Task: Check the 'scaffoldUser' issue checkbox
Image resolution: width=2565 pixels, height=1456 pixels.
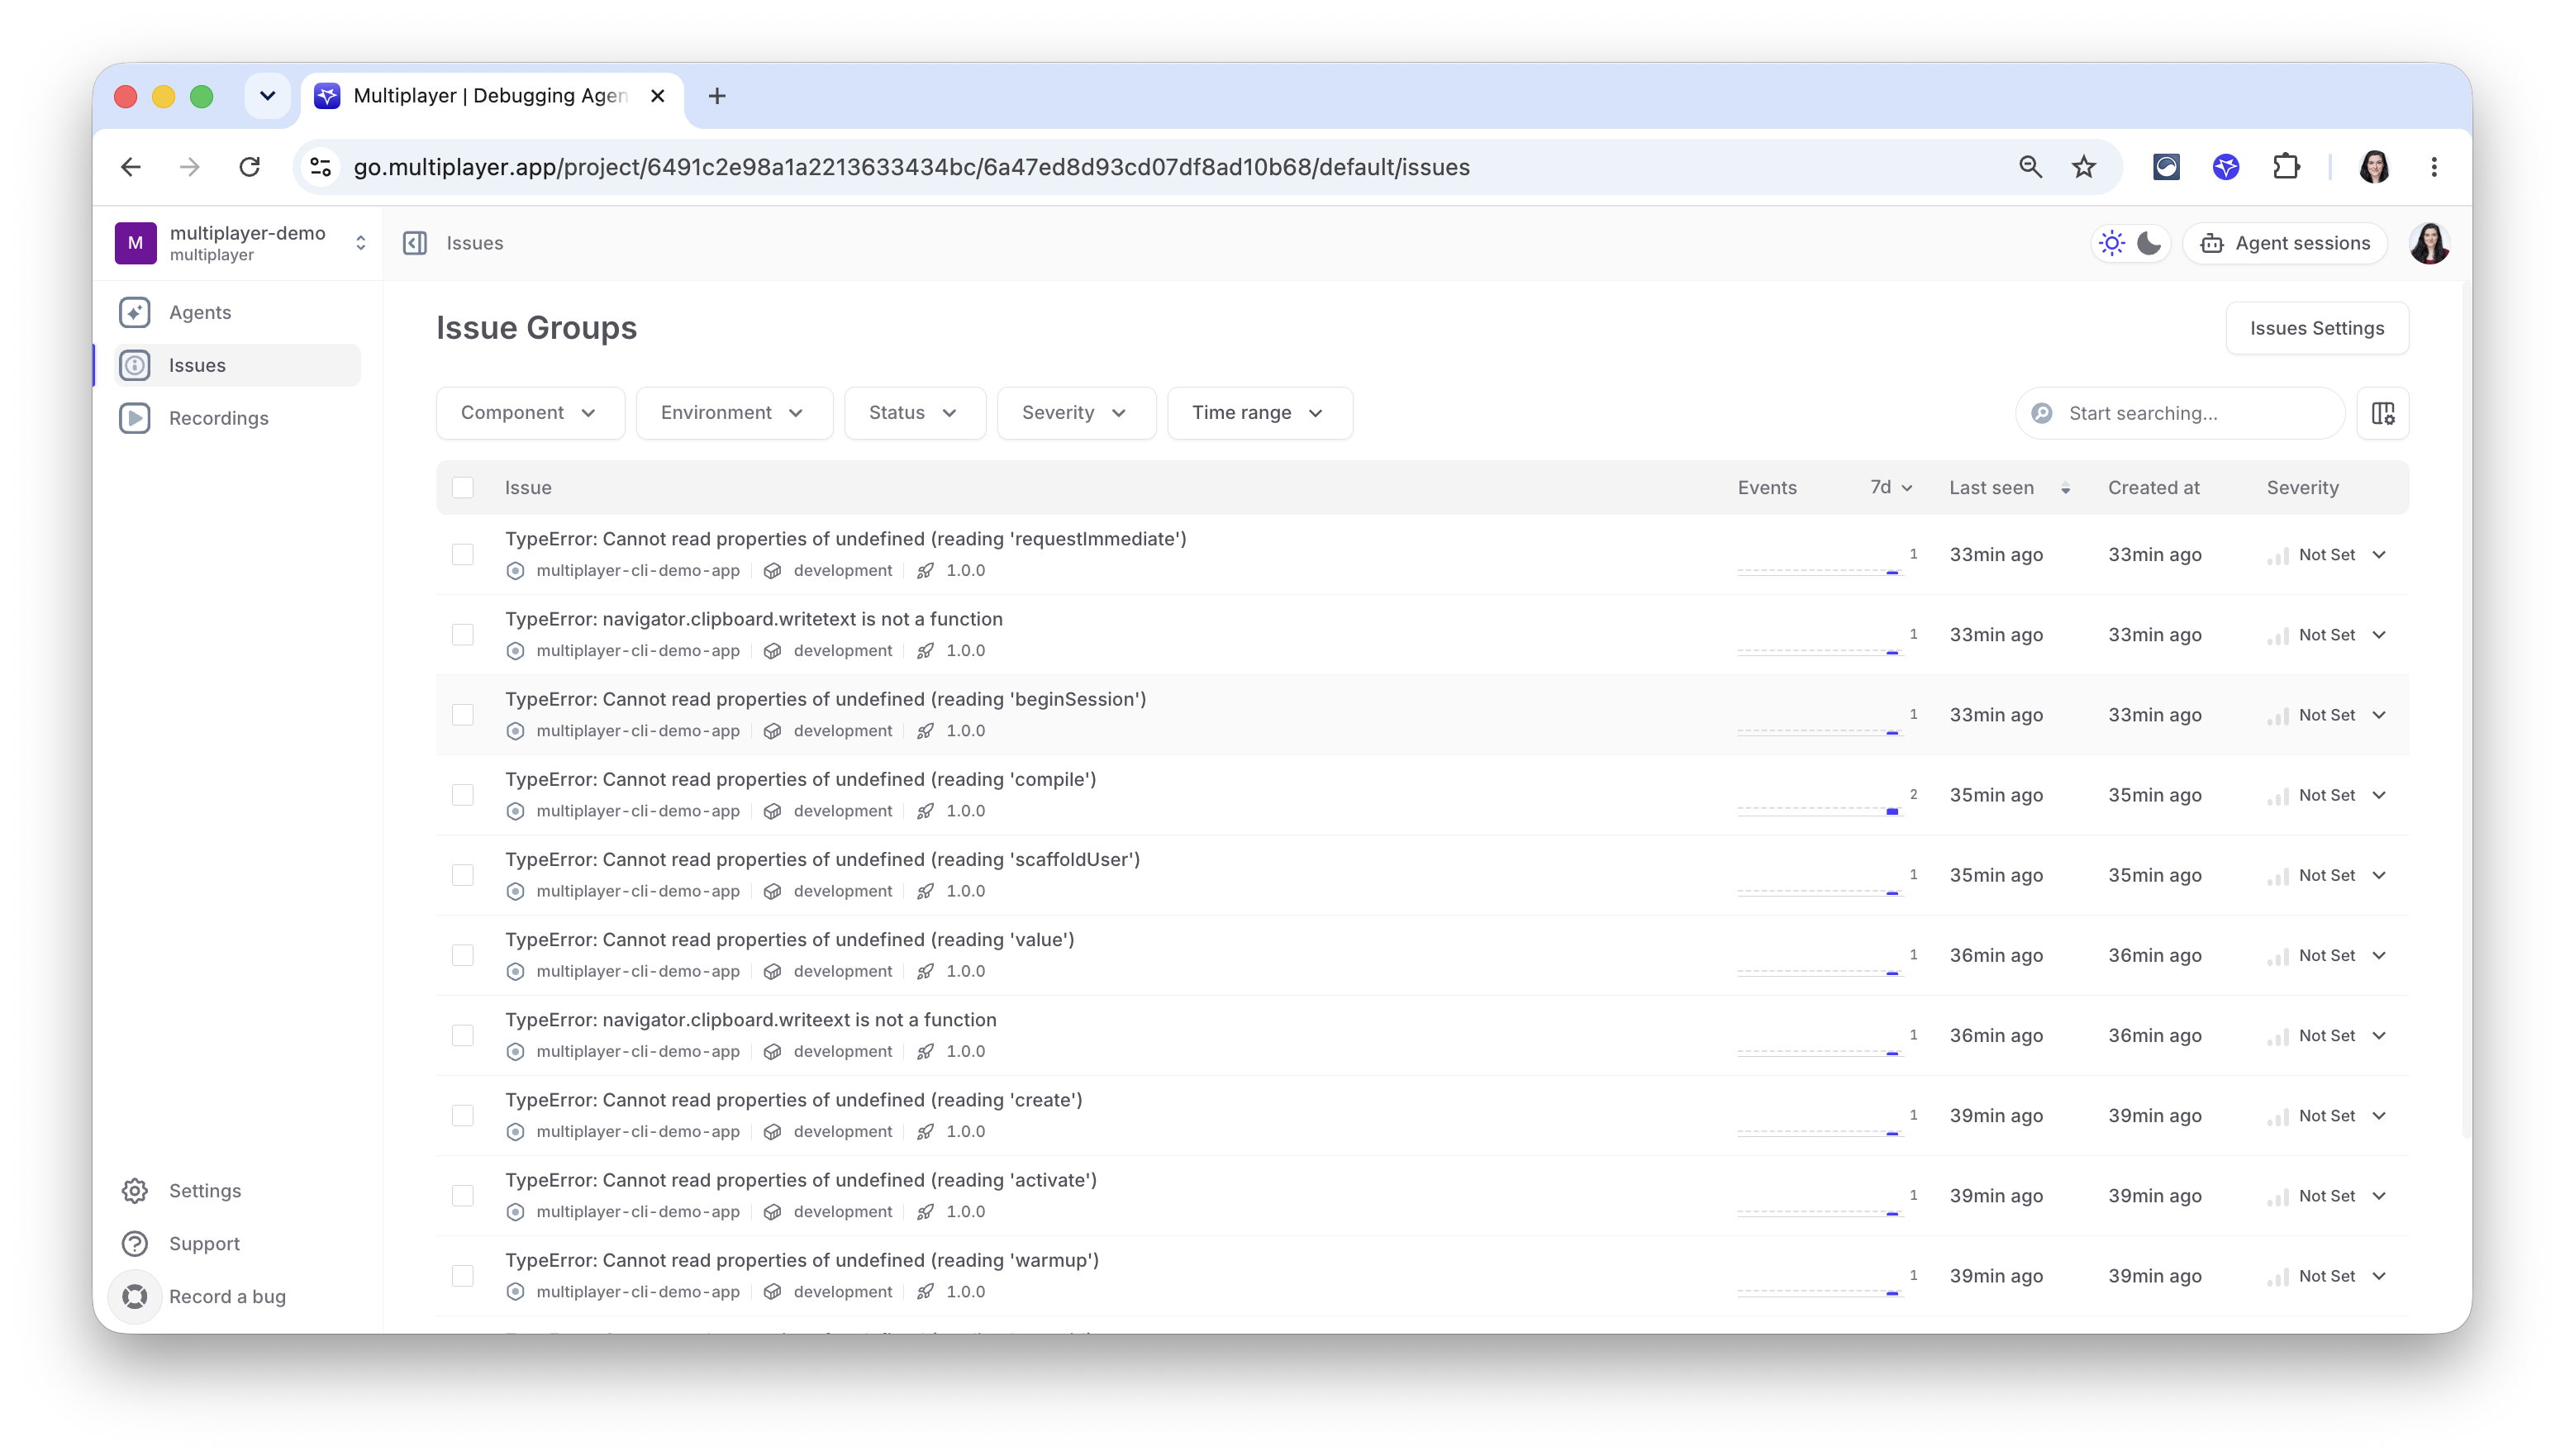Action: click(462, 875)
